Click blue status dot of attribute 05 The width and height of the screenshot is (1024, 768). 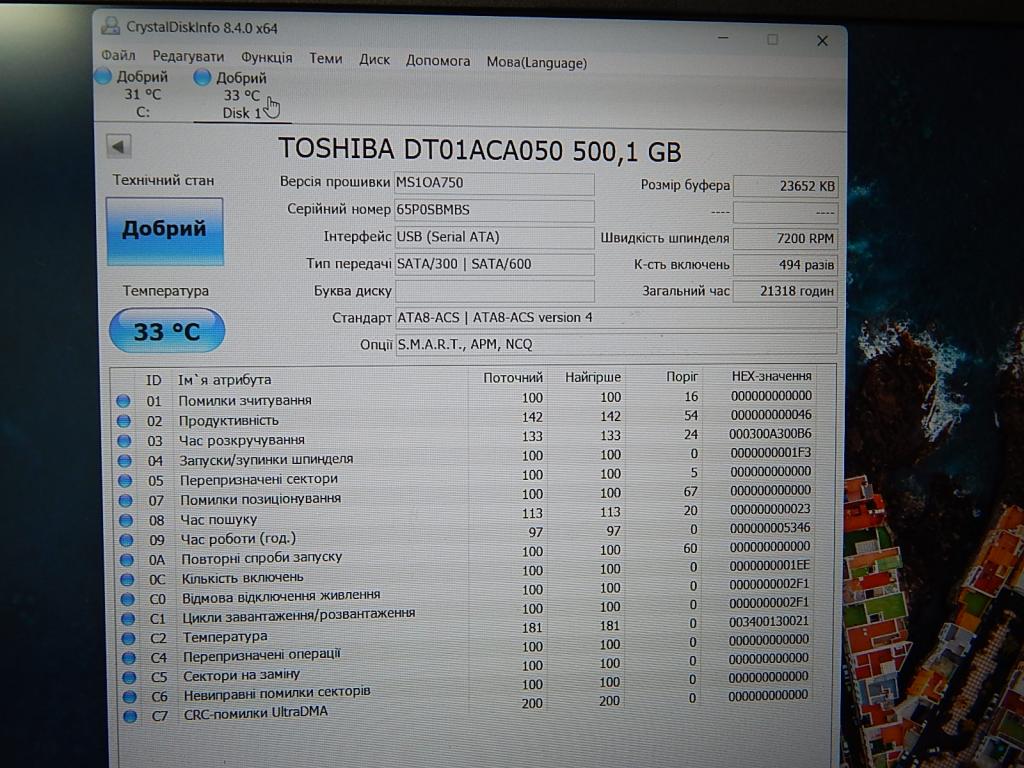(125, 480)
